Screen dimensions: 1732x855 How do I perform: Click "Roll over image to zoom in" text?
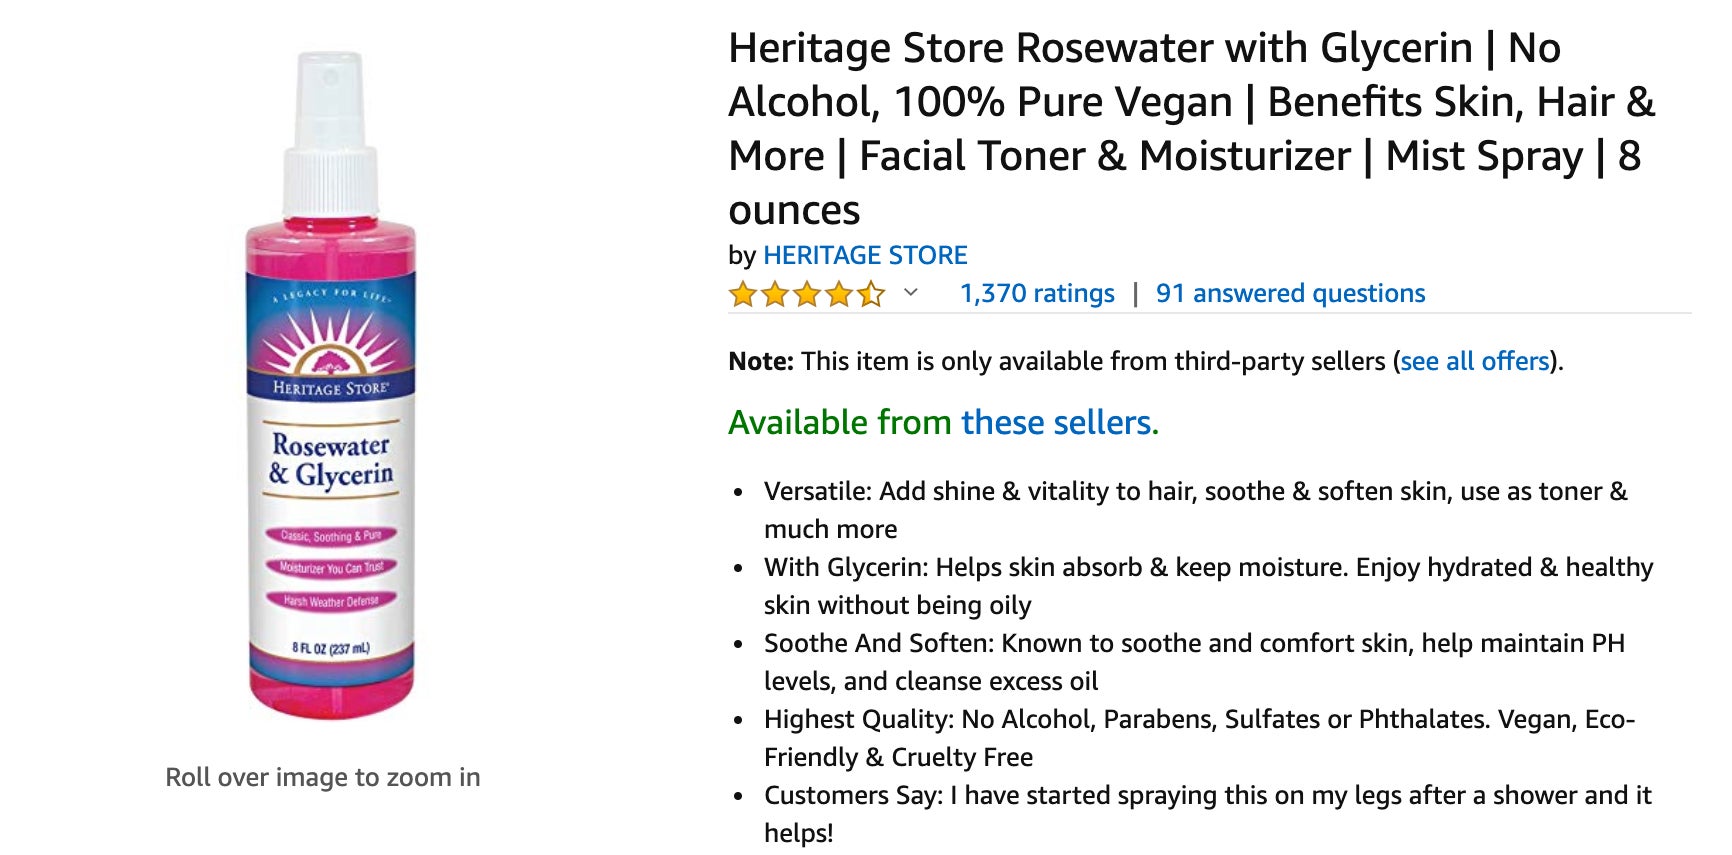pyautogui.click(x=323, y=777)
